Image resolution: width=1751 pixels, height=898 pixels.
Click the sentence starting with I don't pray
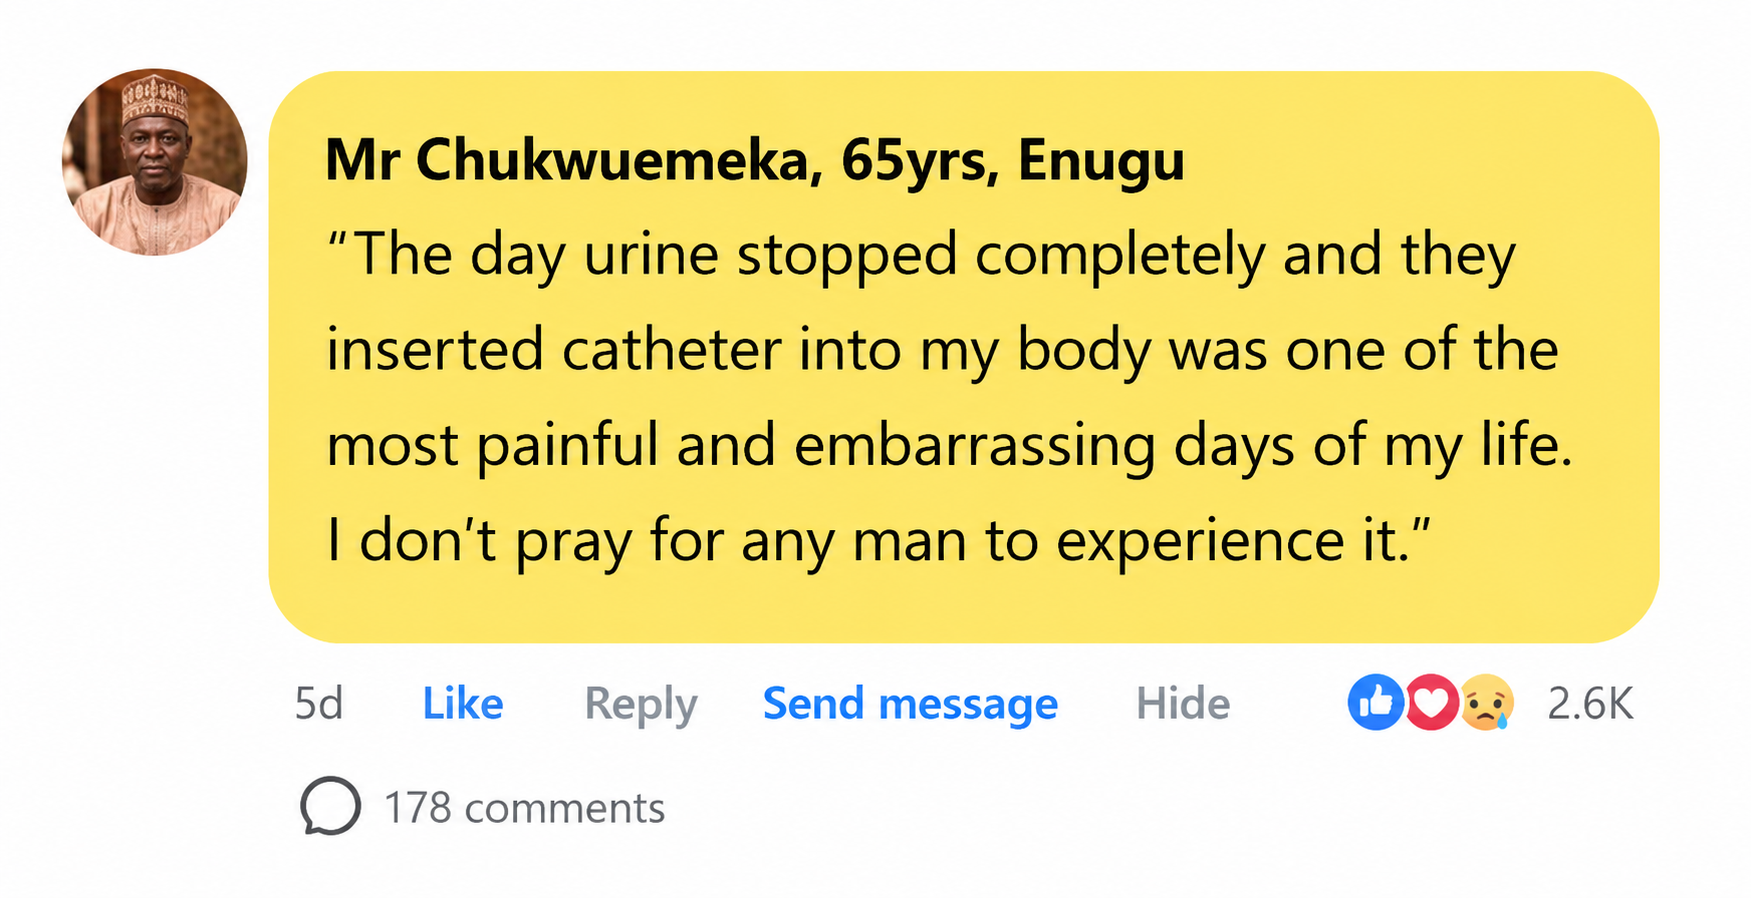[x=879, y=542]
